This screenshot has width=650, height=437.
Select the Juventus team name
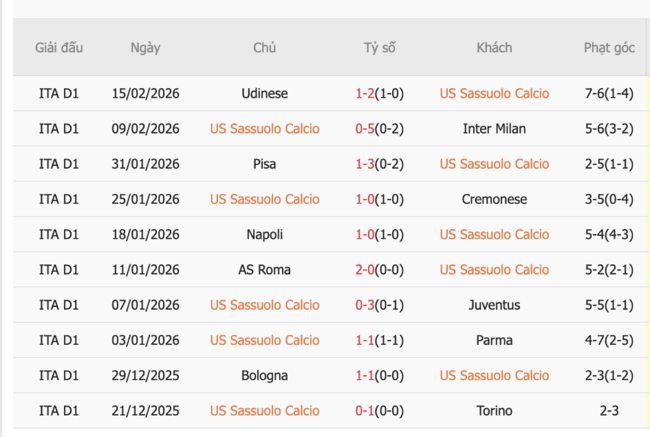coord(494,305)
